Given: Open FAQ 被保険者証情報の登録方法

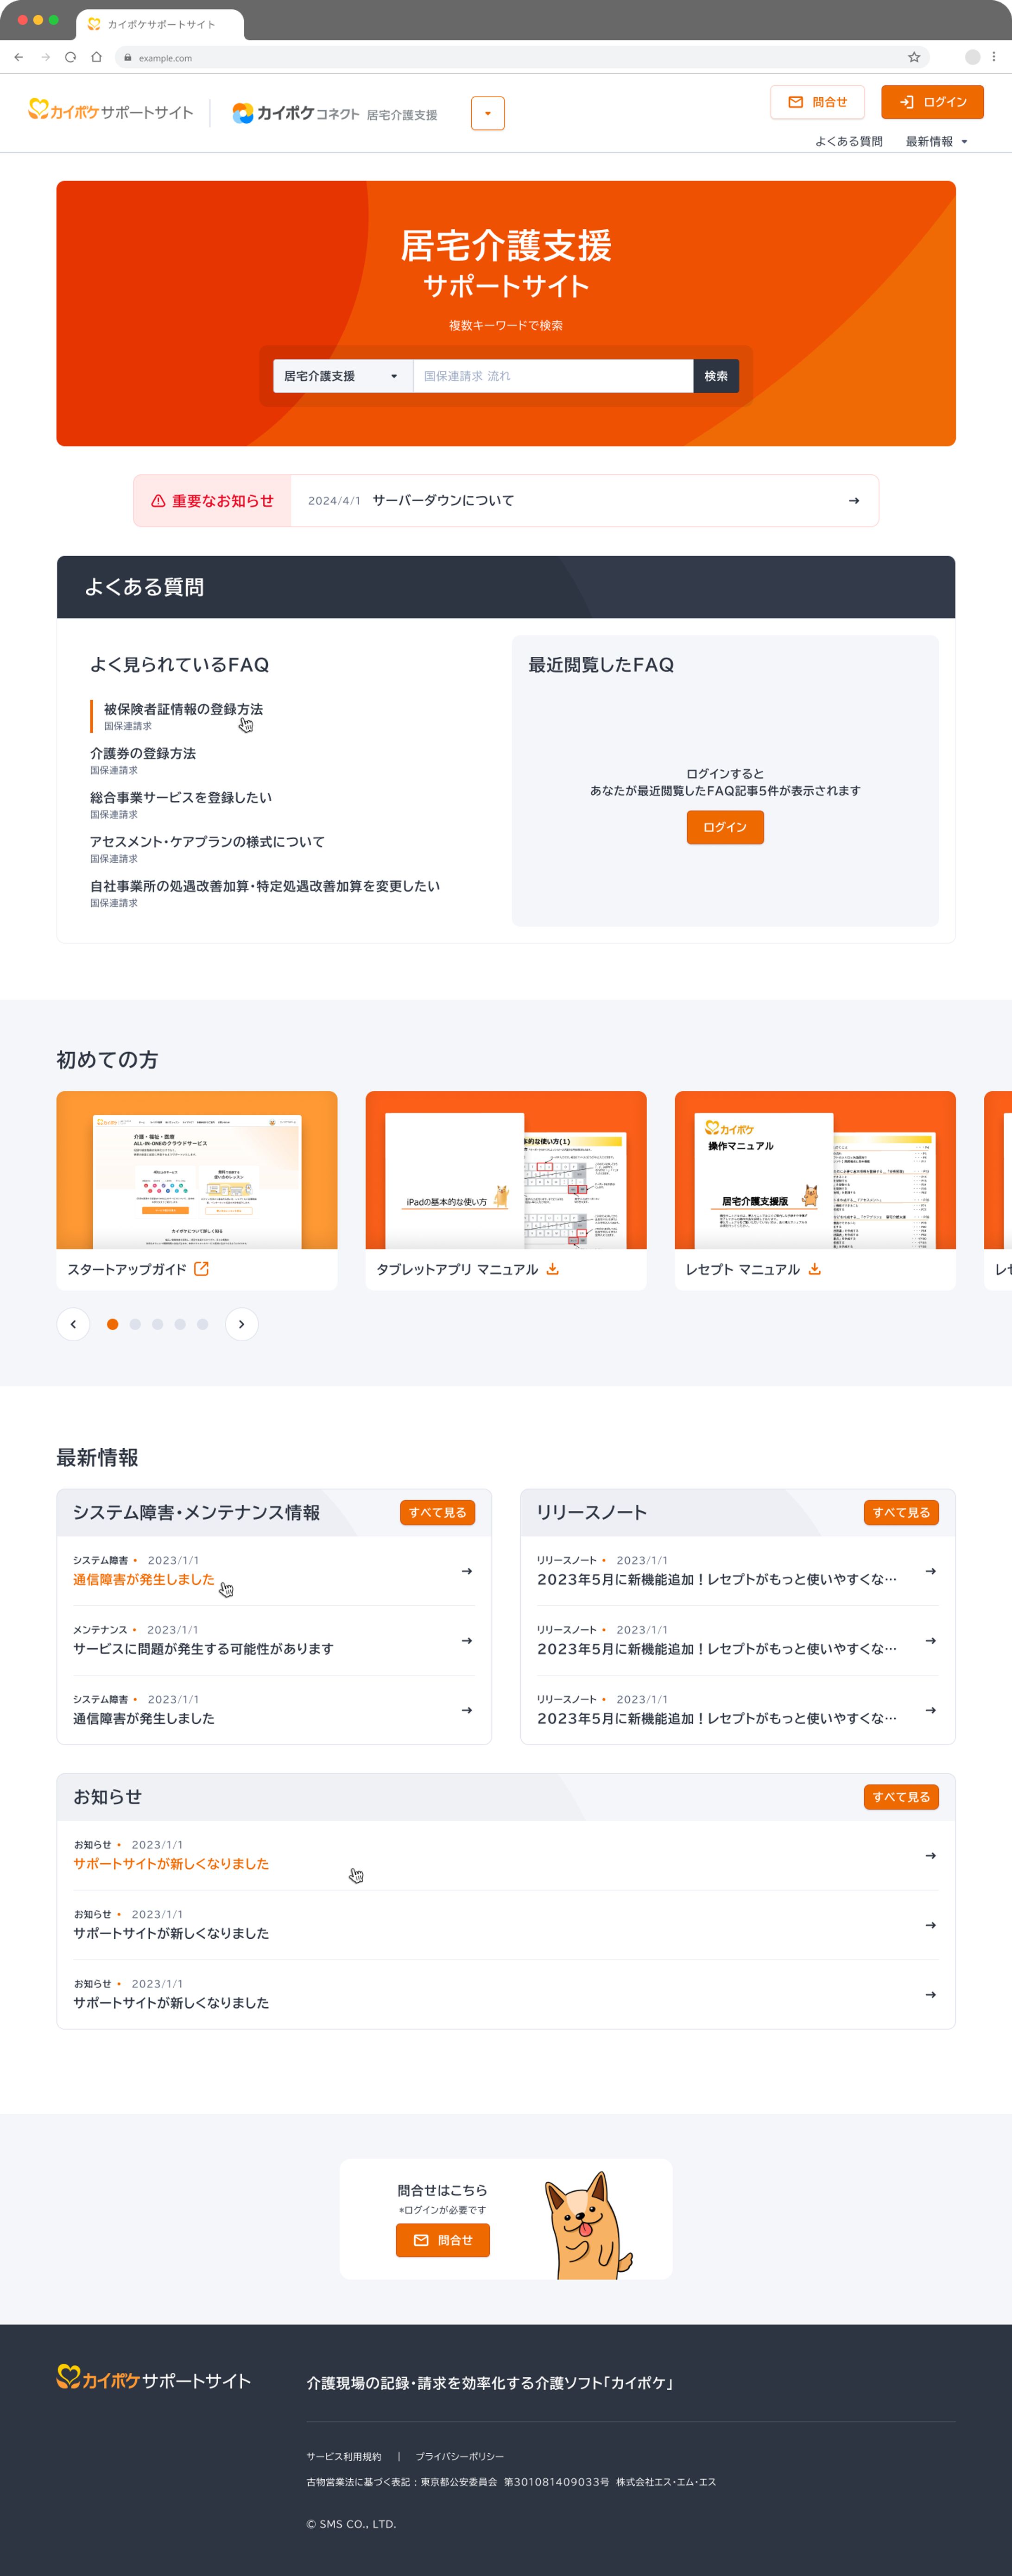Looking at the screenshot, I should (x=183, y=709).
